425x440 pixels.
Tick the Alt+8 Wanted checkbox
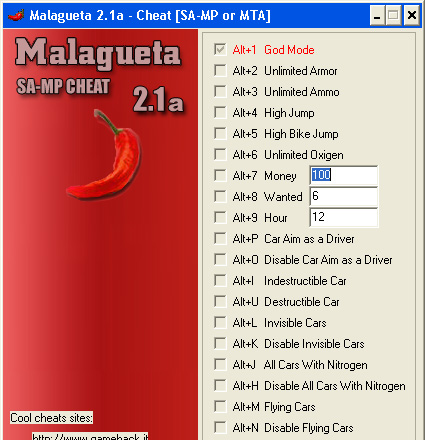pyautogui.click(x=220, y=197)
